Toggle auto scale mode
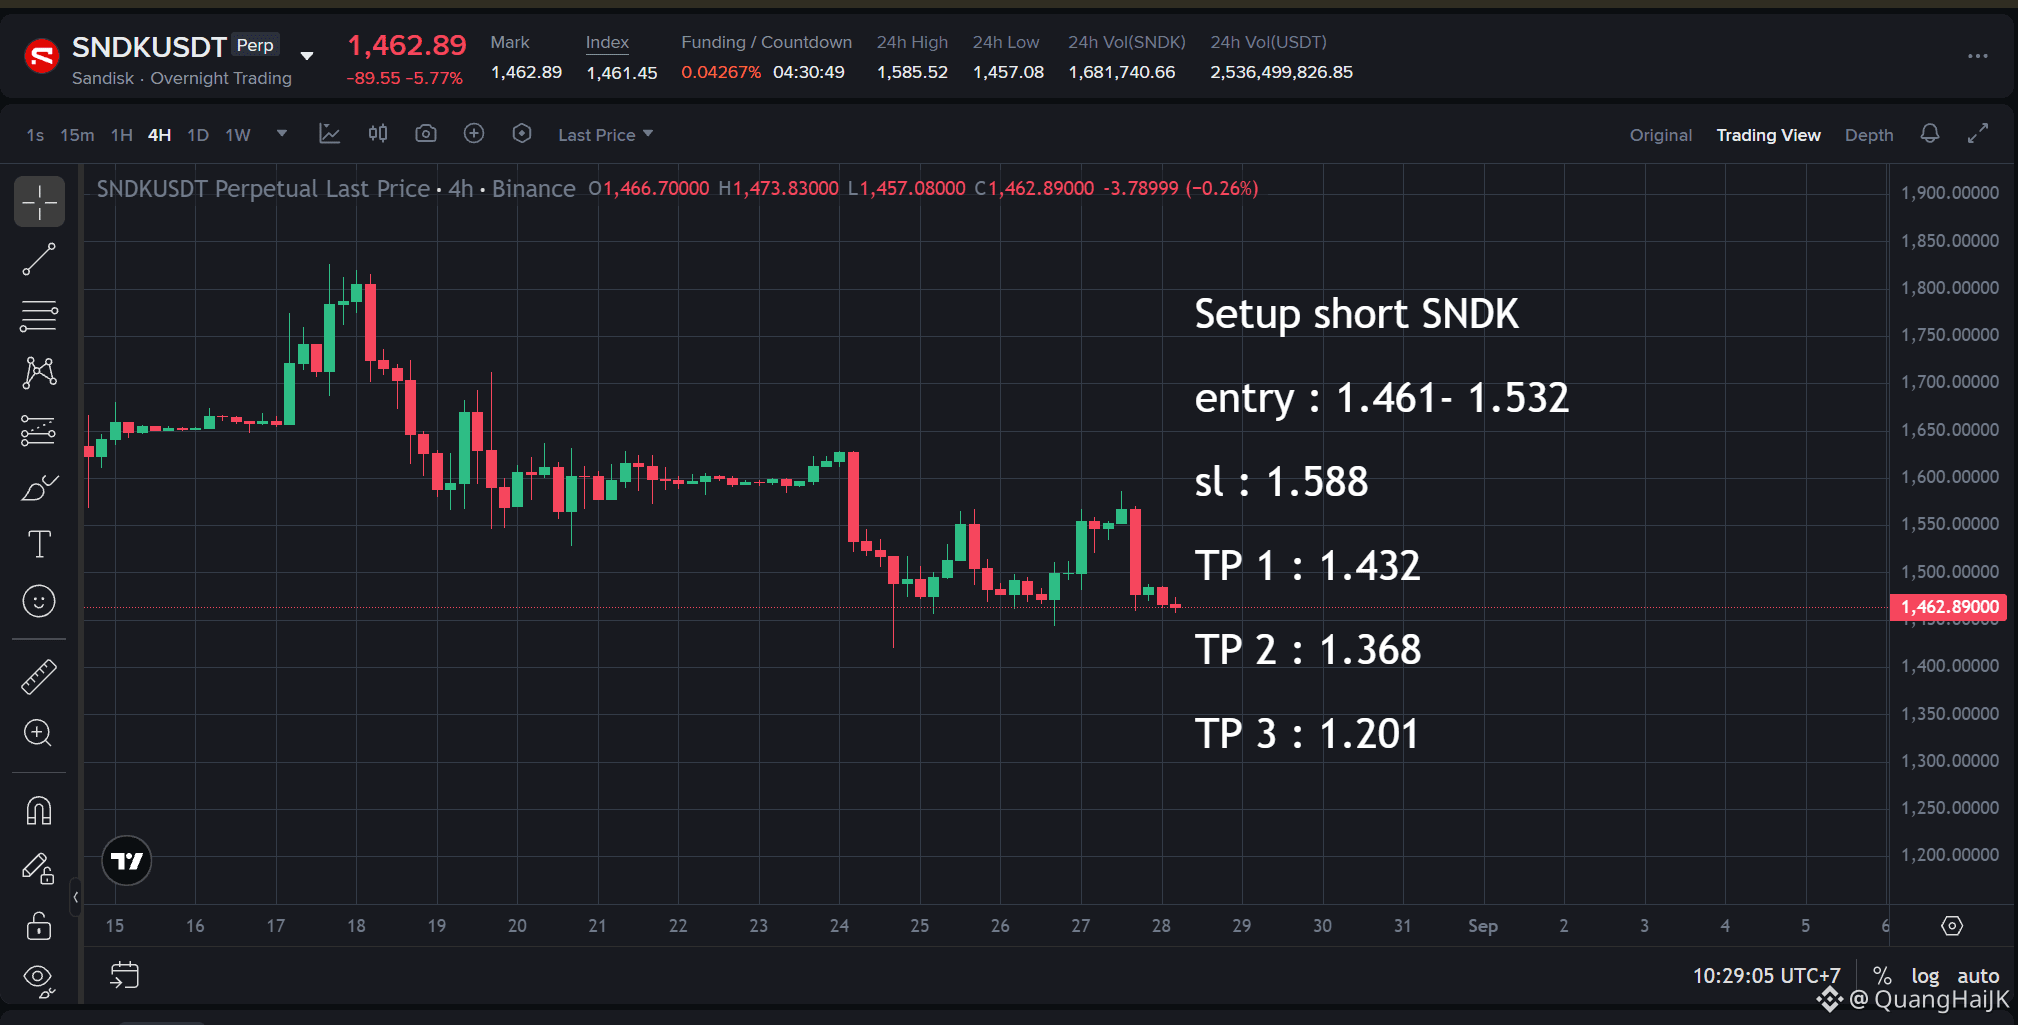The width and height of the screenshot is (2018, 1025). 1978,976
